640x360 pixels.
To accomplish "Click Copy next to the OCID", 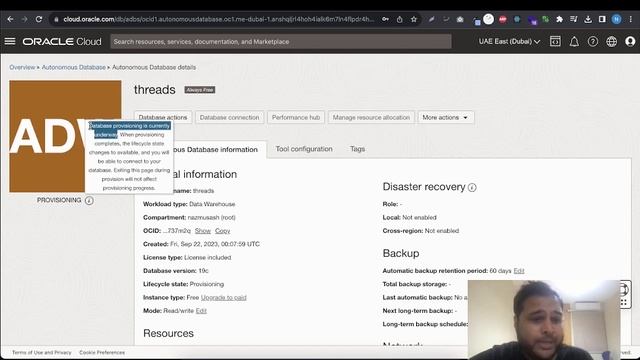I will [222, 231].
